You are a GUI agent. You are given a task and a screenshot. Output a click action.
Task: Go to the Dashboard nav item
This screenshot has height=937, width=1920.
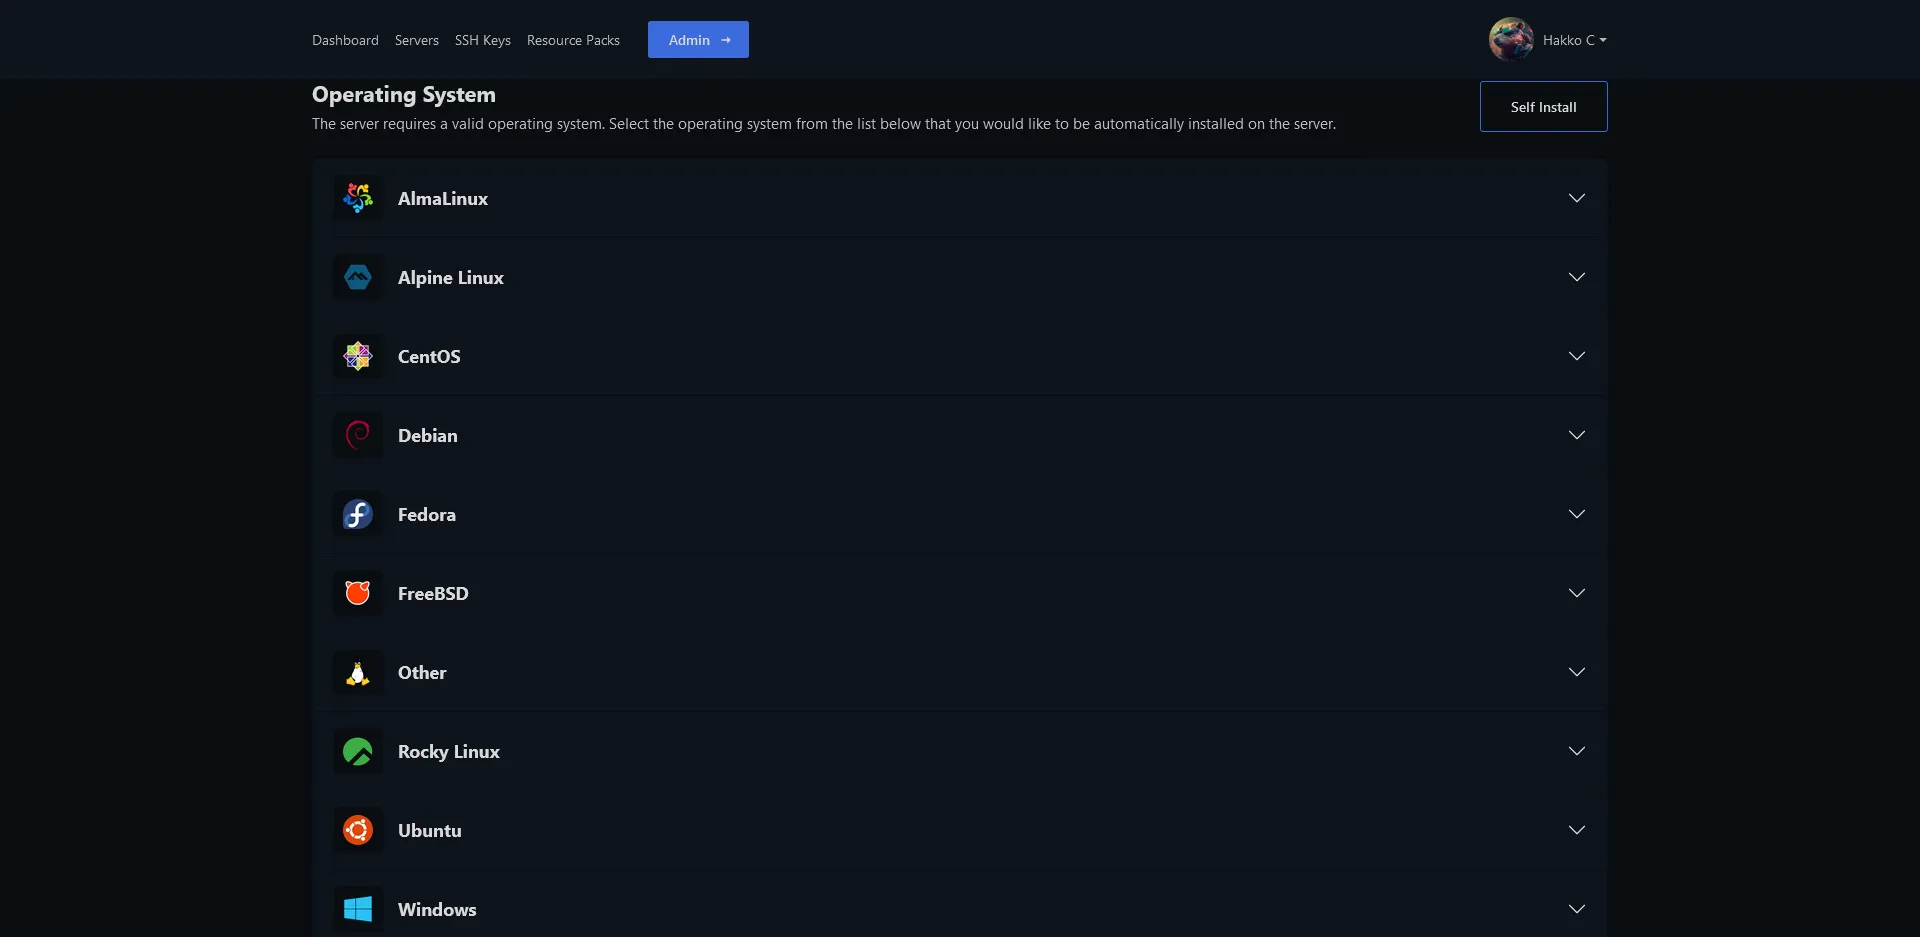(345, 40)
